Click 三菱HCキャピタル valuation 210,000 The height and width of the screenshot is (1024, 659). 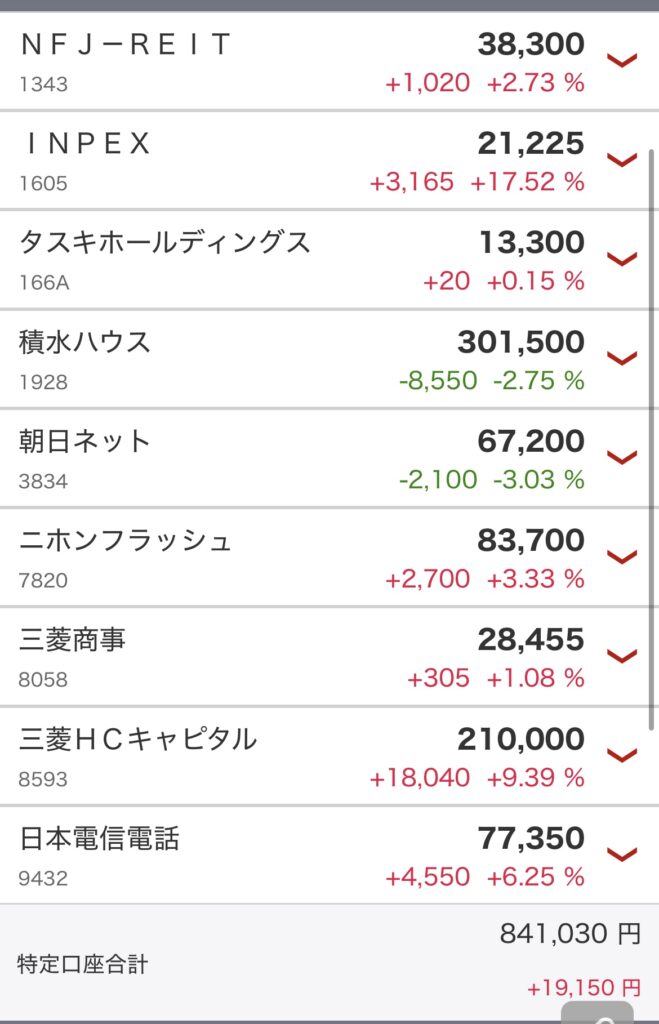[521, 739]
